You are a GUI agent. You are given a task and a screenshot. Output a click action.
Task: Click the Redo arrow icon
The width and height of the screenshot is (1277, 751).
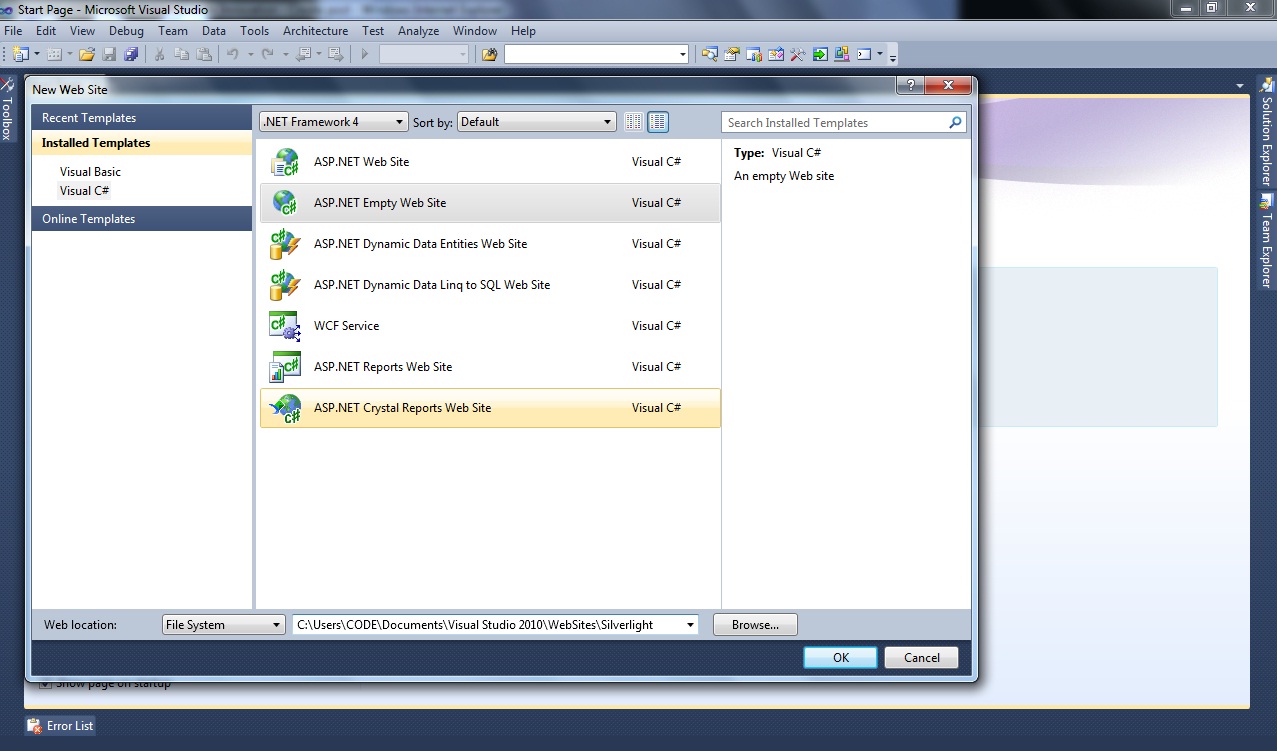coord(268,54)
